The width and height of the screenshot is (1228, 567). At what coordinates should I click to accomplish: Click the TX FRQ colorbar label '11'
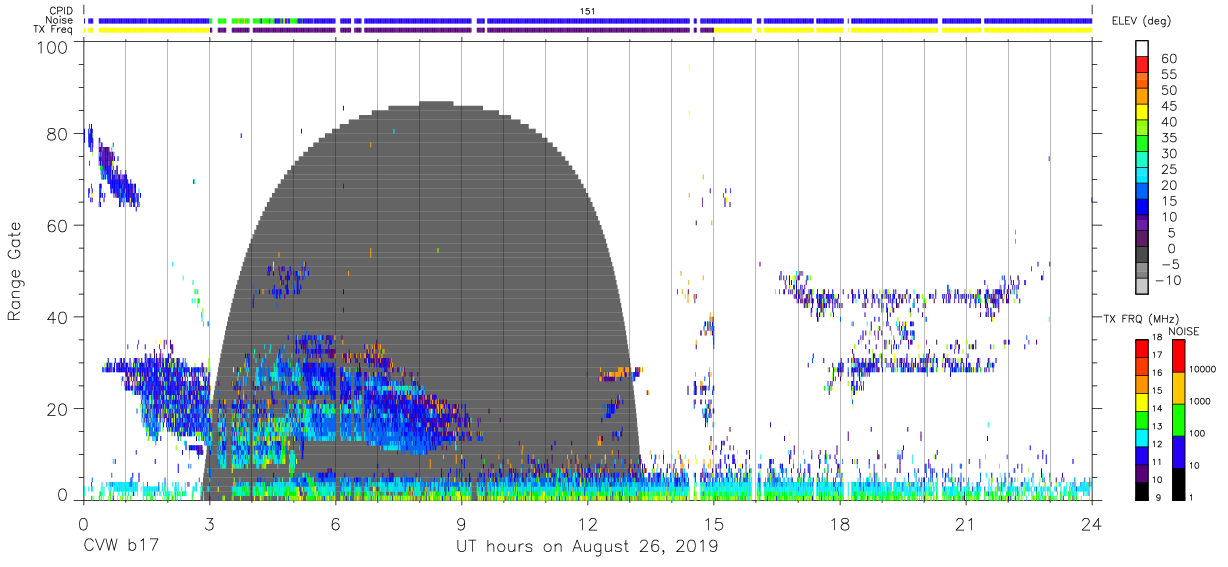pos(1157,462)
